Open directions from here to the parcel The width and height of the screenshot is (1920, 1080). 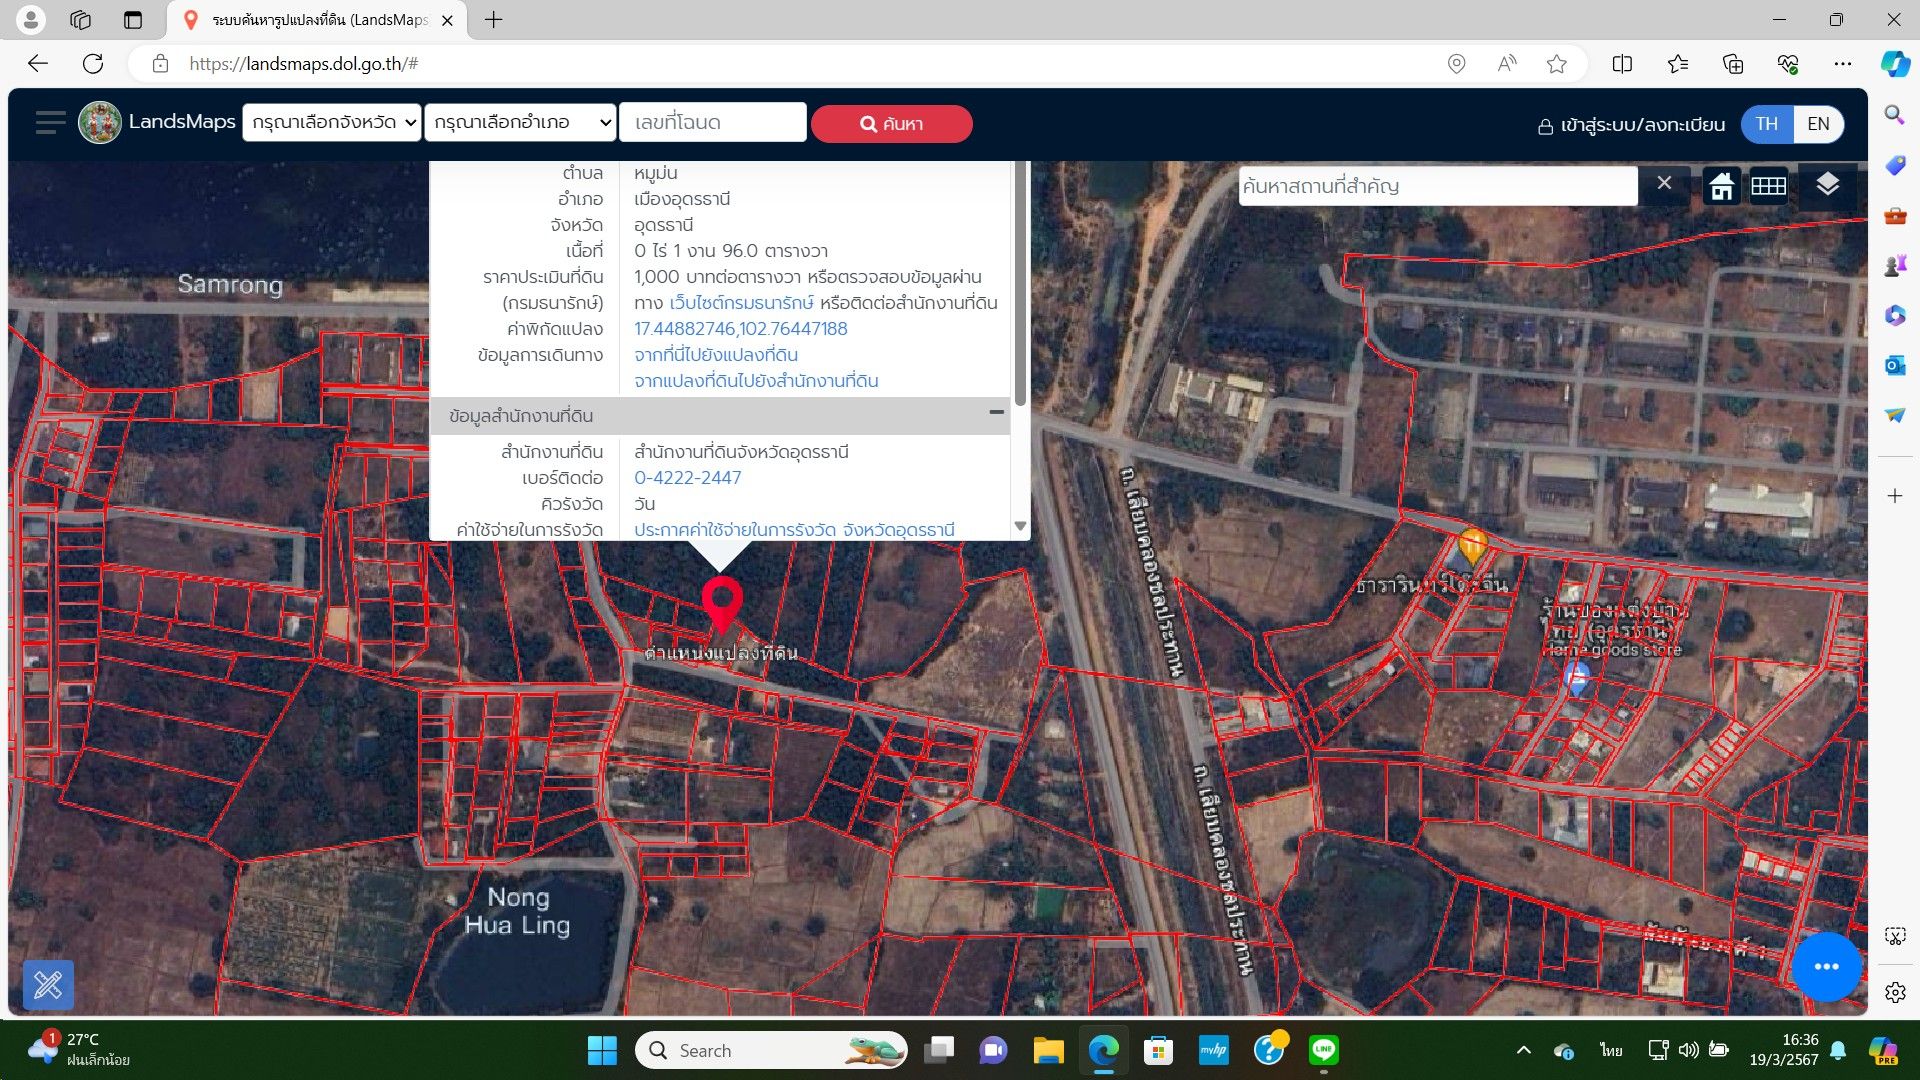(x=716, y=355)
